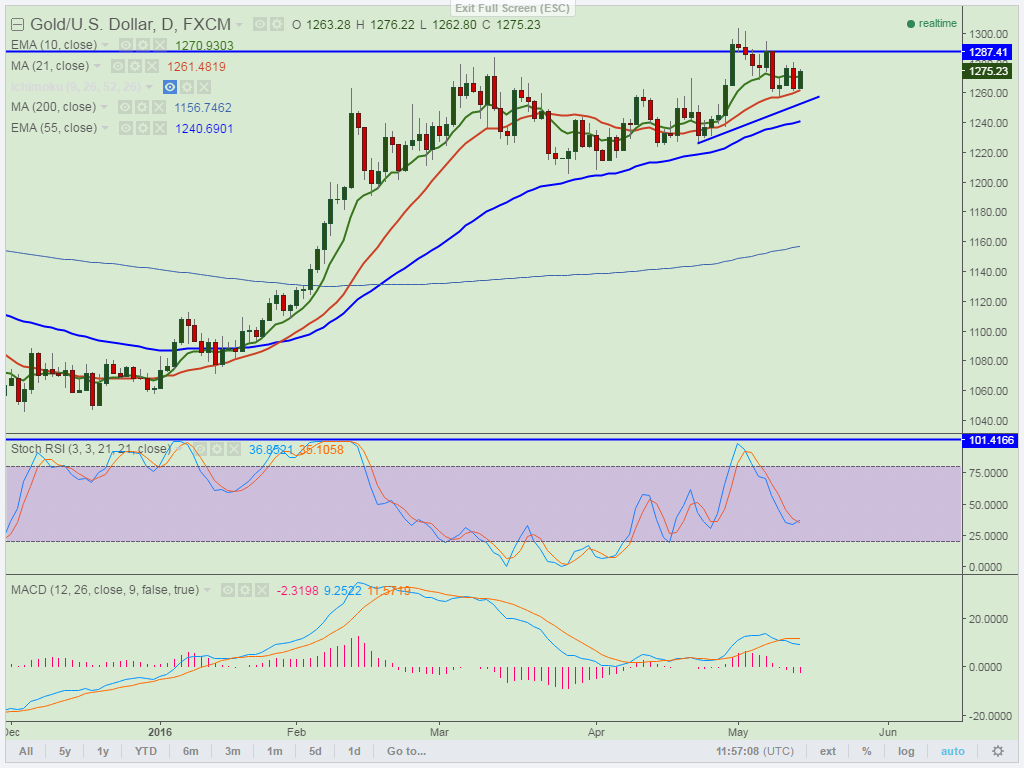Expand EMA (10, close) dropdown arrow

pos(105,45)
